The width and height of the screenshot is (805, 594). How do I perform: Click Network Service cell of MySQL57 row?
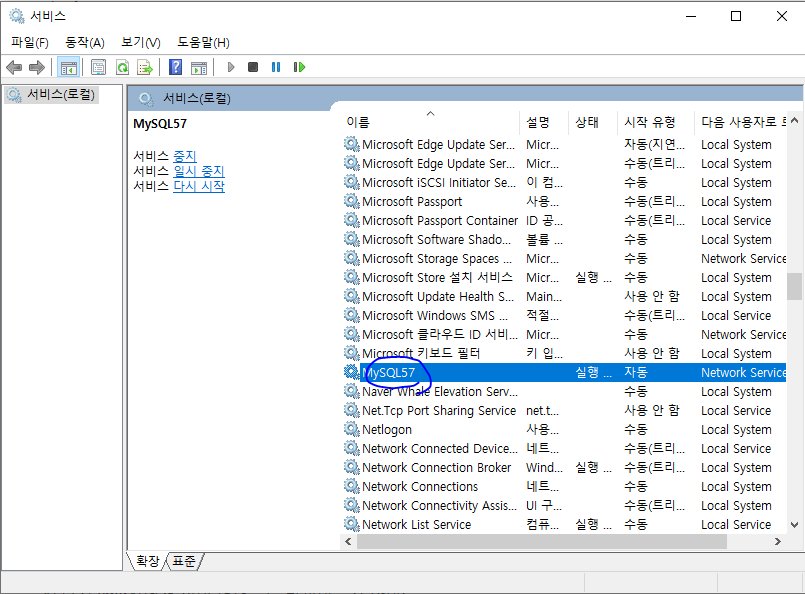[743, 372]
